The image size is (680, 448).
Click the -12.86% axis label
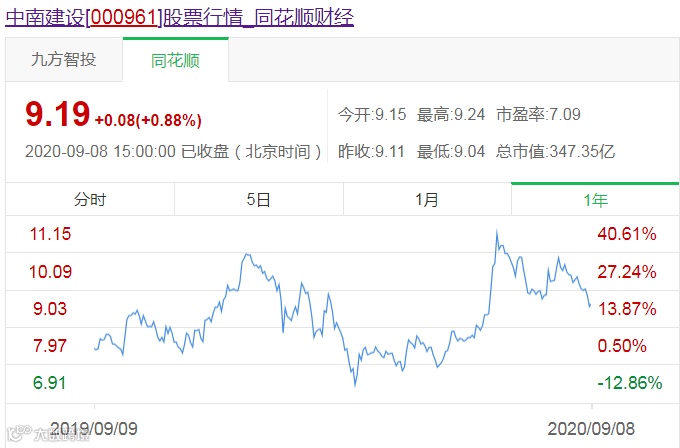click(x=630, y=383)
